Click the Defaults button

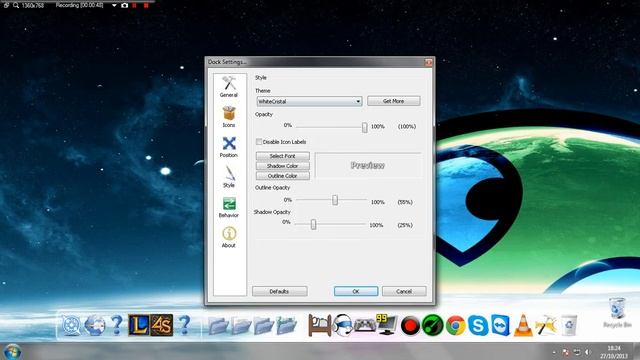(x=280, y=291)
